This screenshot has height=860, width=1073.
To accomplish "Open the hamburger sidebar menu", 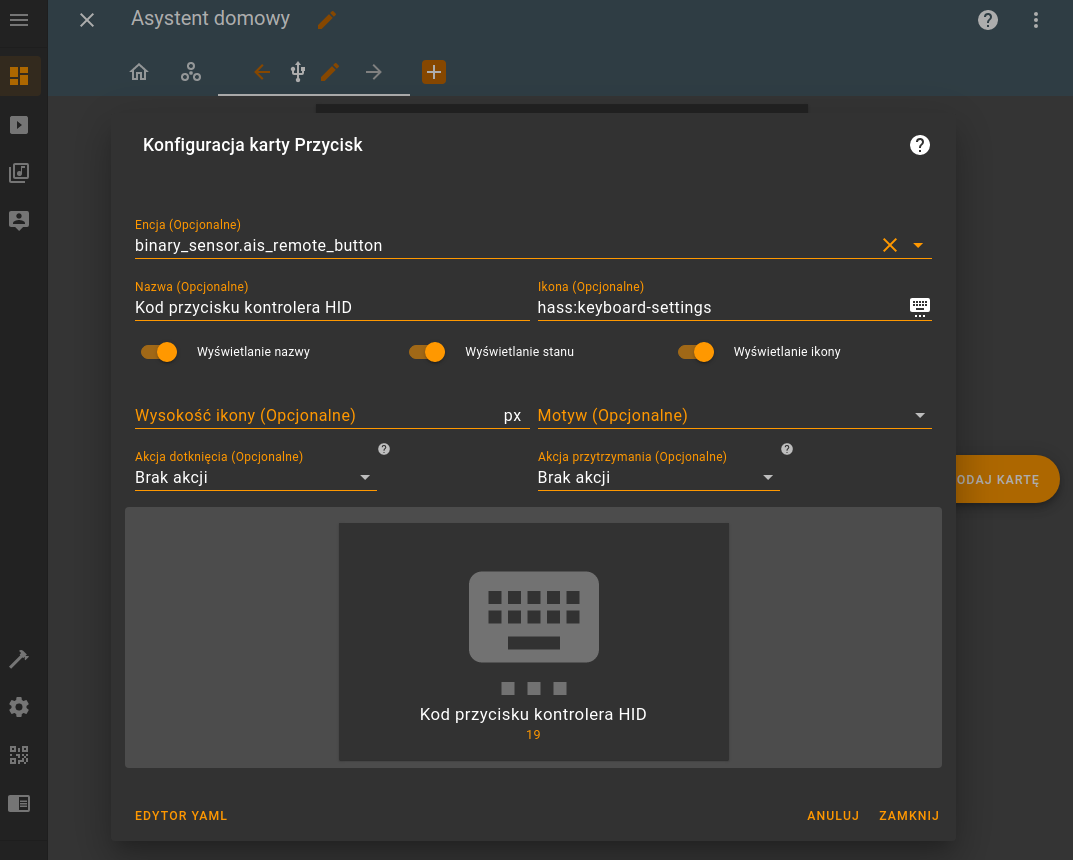I will pyautogui.click(x=18, y=20).
